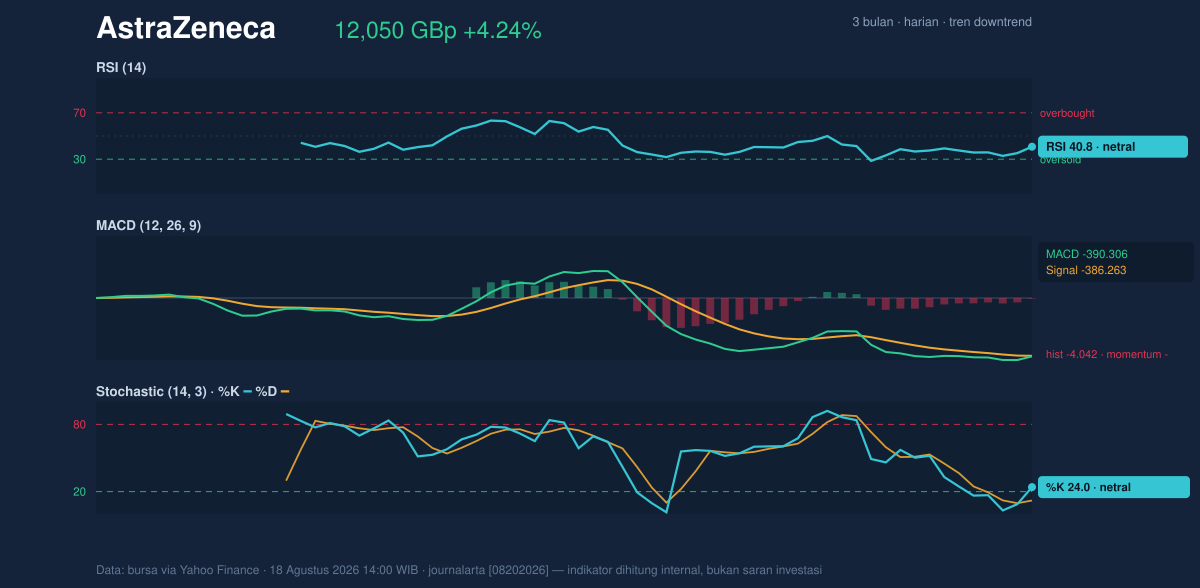Screen dimensions: 1200x588
Task: Click the RSI (14) panel heading
Action: click(121, 67)
